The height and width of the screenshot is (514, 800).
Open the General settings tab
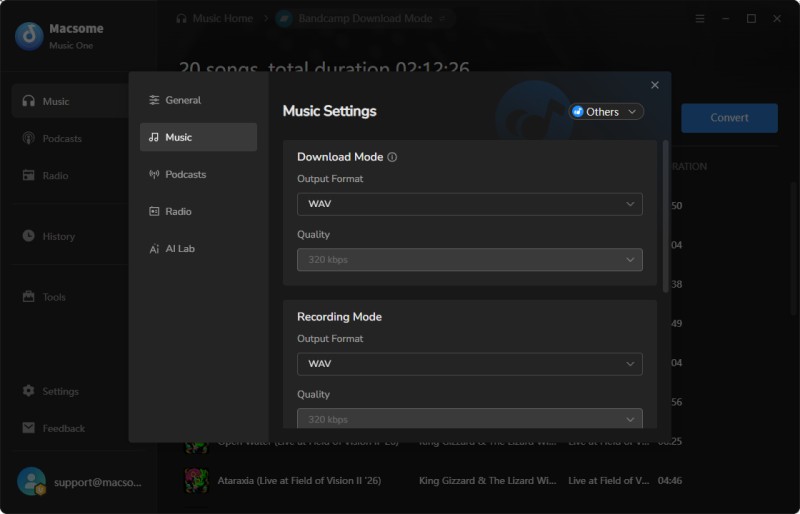tap(198, 100)
